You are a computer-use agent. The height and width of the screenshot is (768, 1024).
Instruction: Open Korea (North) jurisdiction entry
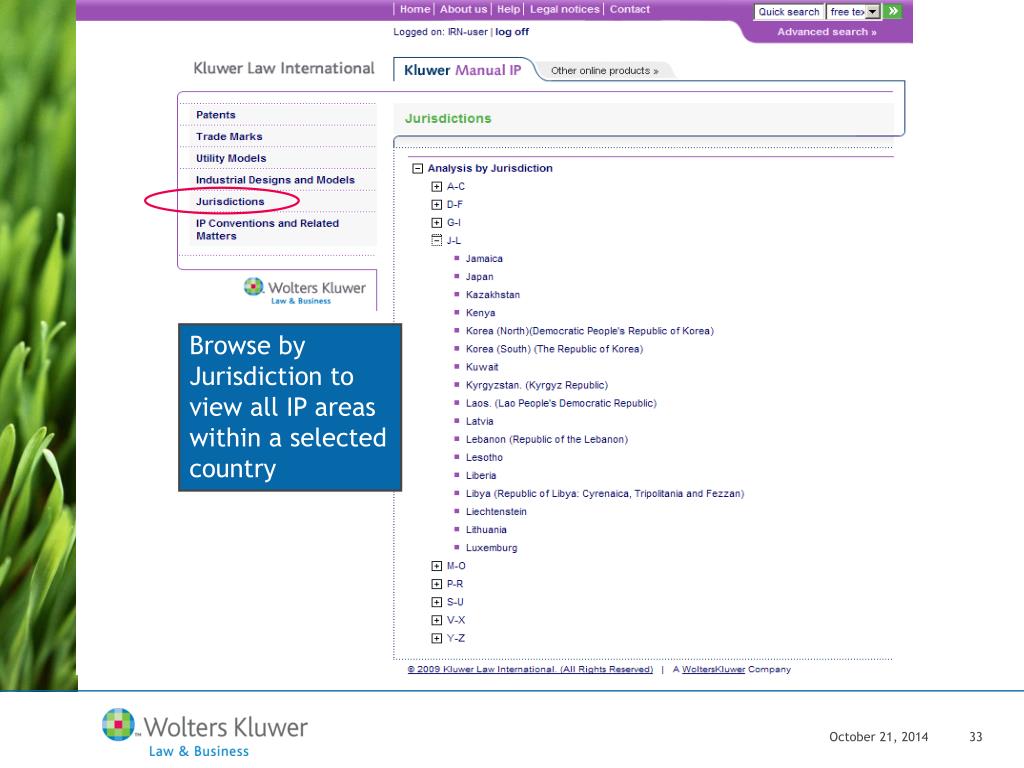[590, 331]
